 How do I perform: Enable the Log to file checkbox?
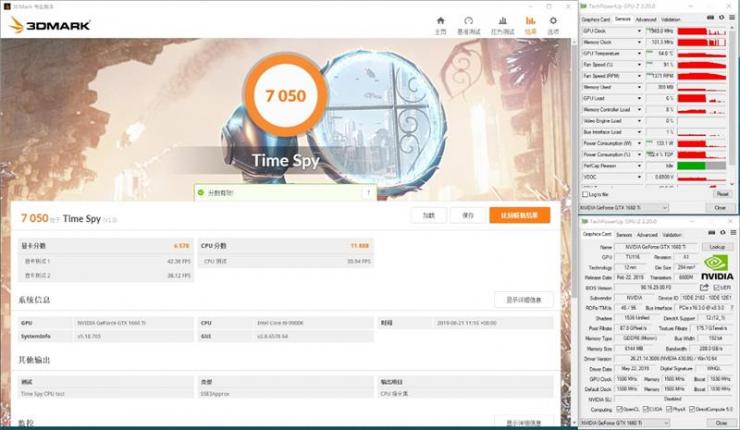[x=585, y=194]
